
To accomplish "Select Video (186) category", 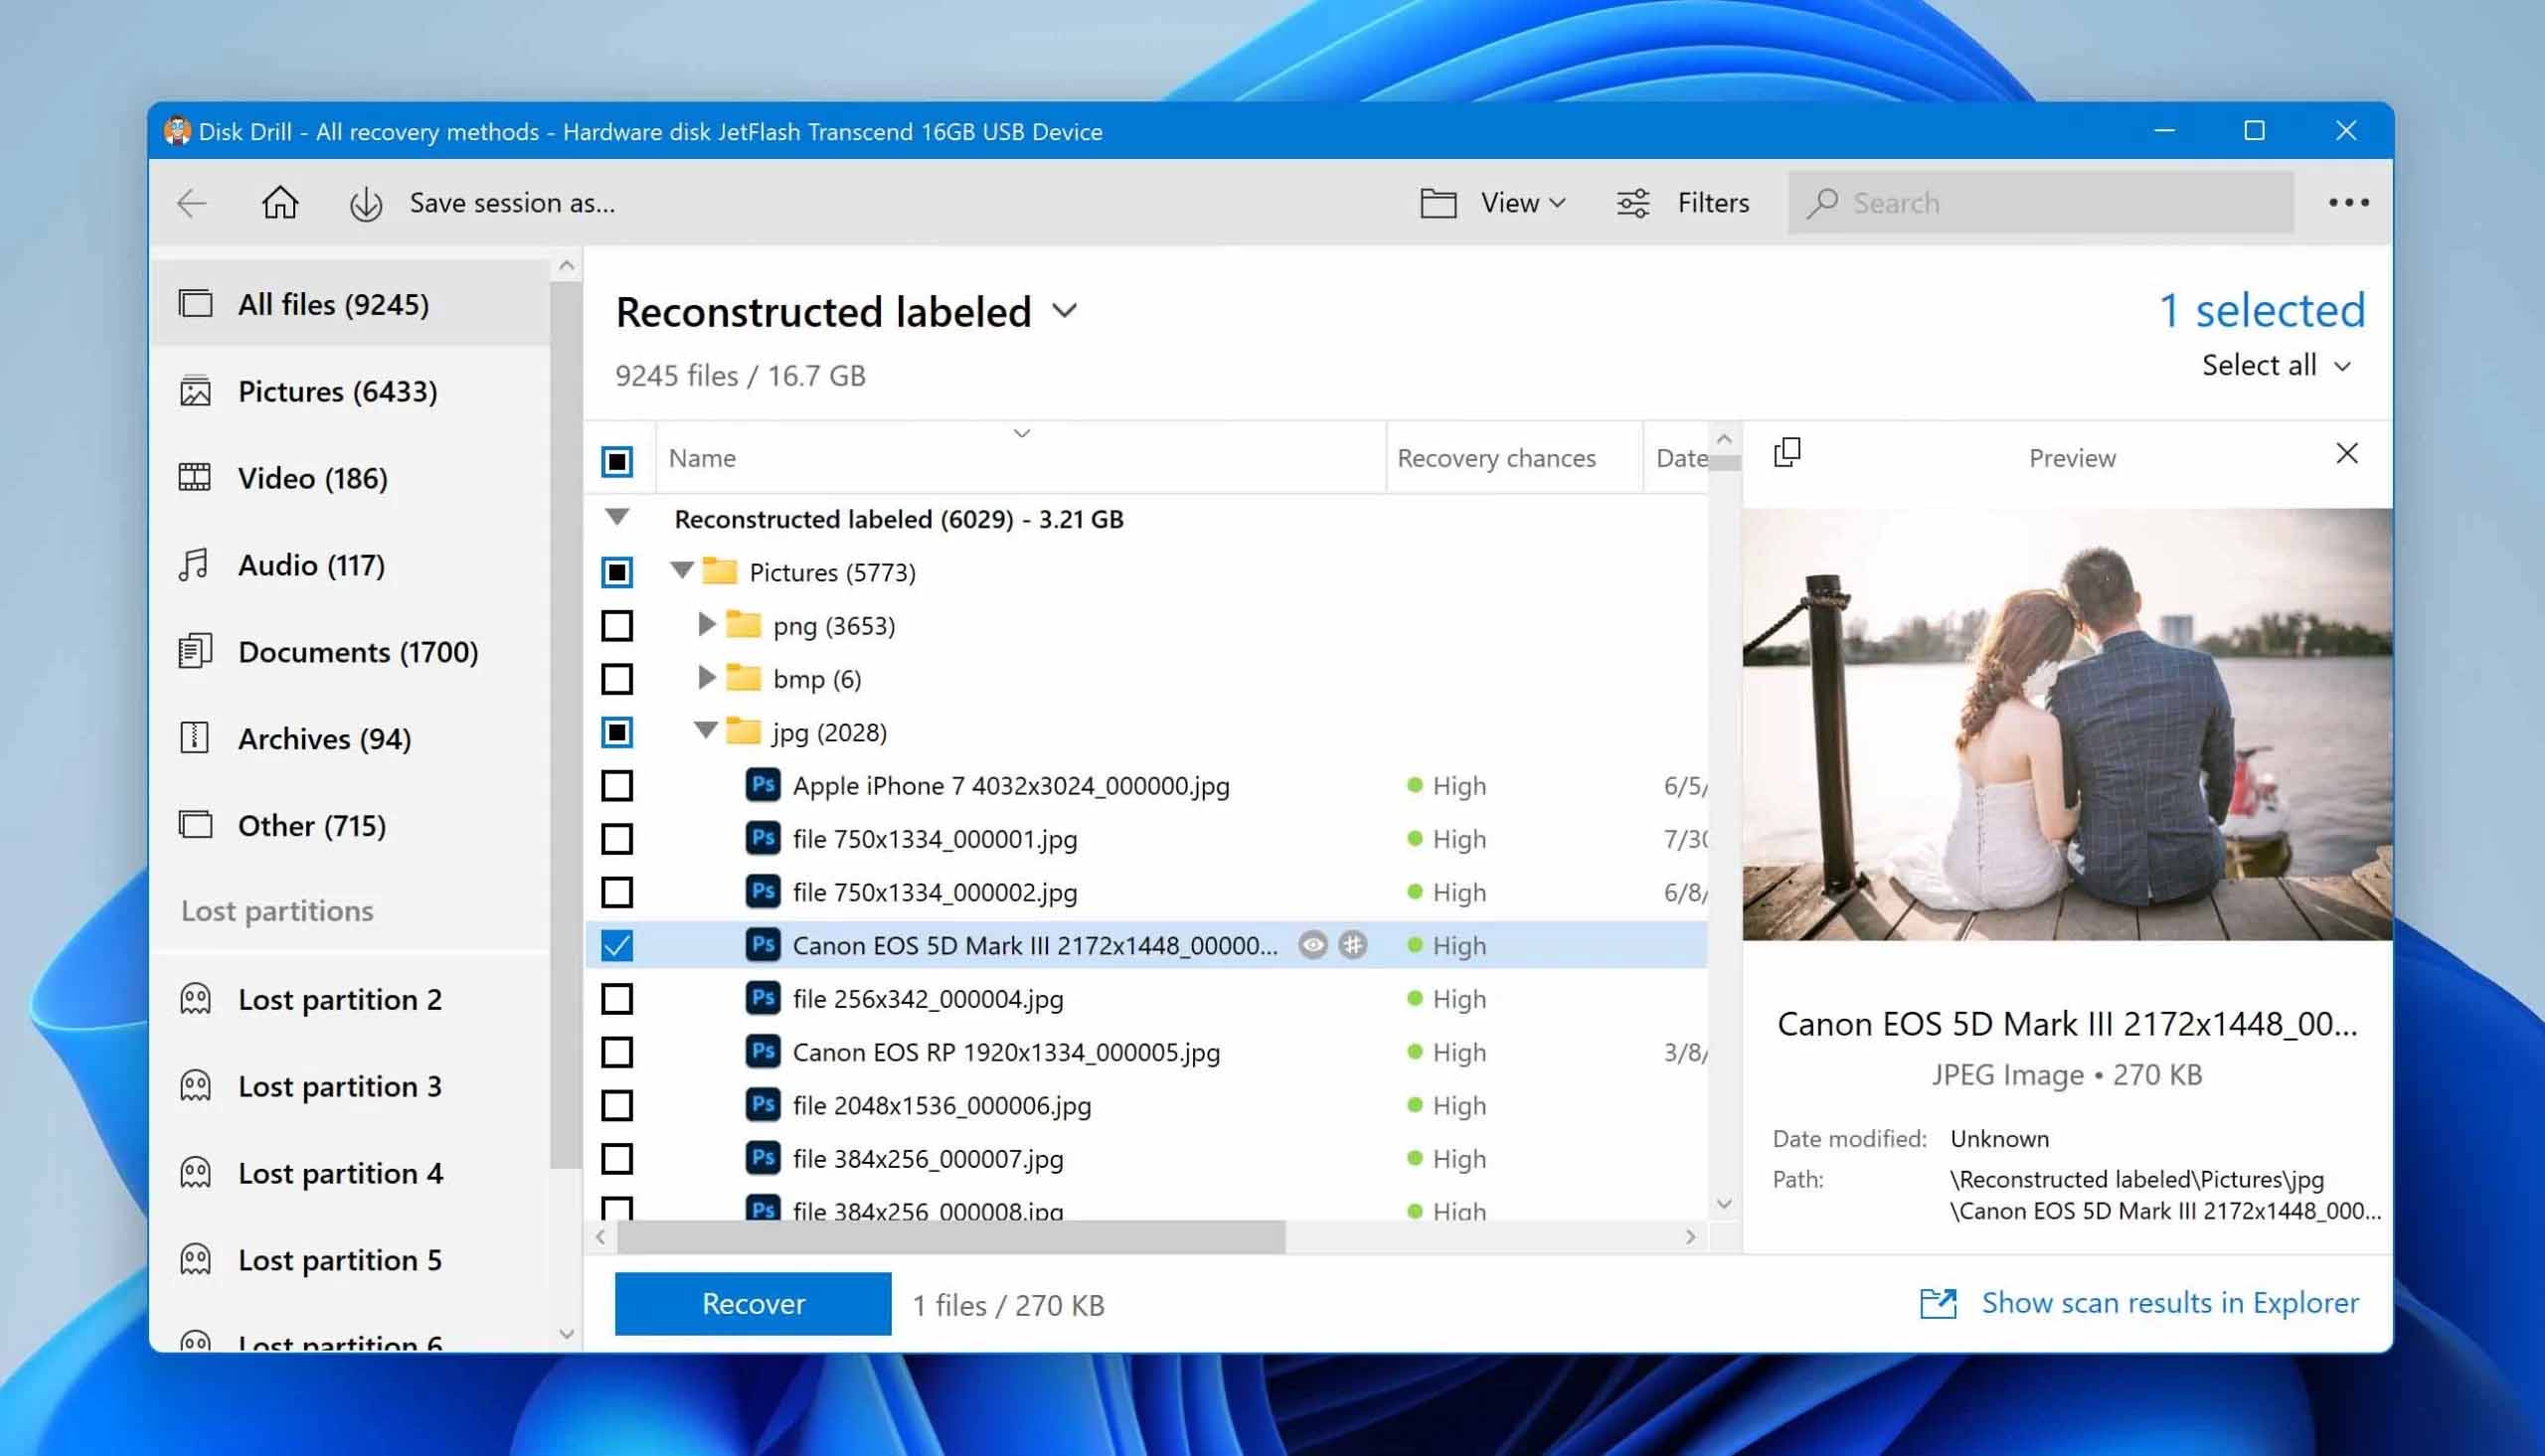I will [x=350, y=478].
